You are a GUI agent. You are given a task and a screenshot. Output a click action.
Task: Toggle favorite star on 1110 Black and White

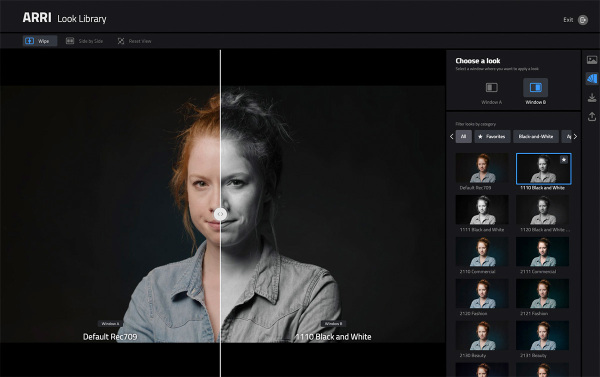click(564, 160)
